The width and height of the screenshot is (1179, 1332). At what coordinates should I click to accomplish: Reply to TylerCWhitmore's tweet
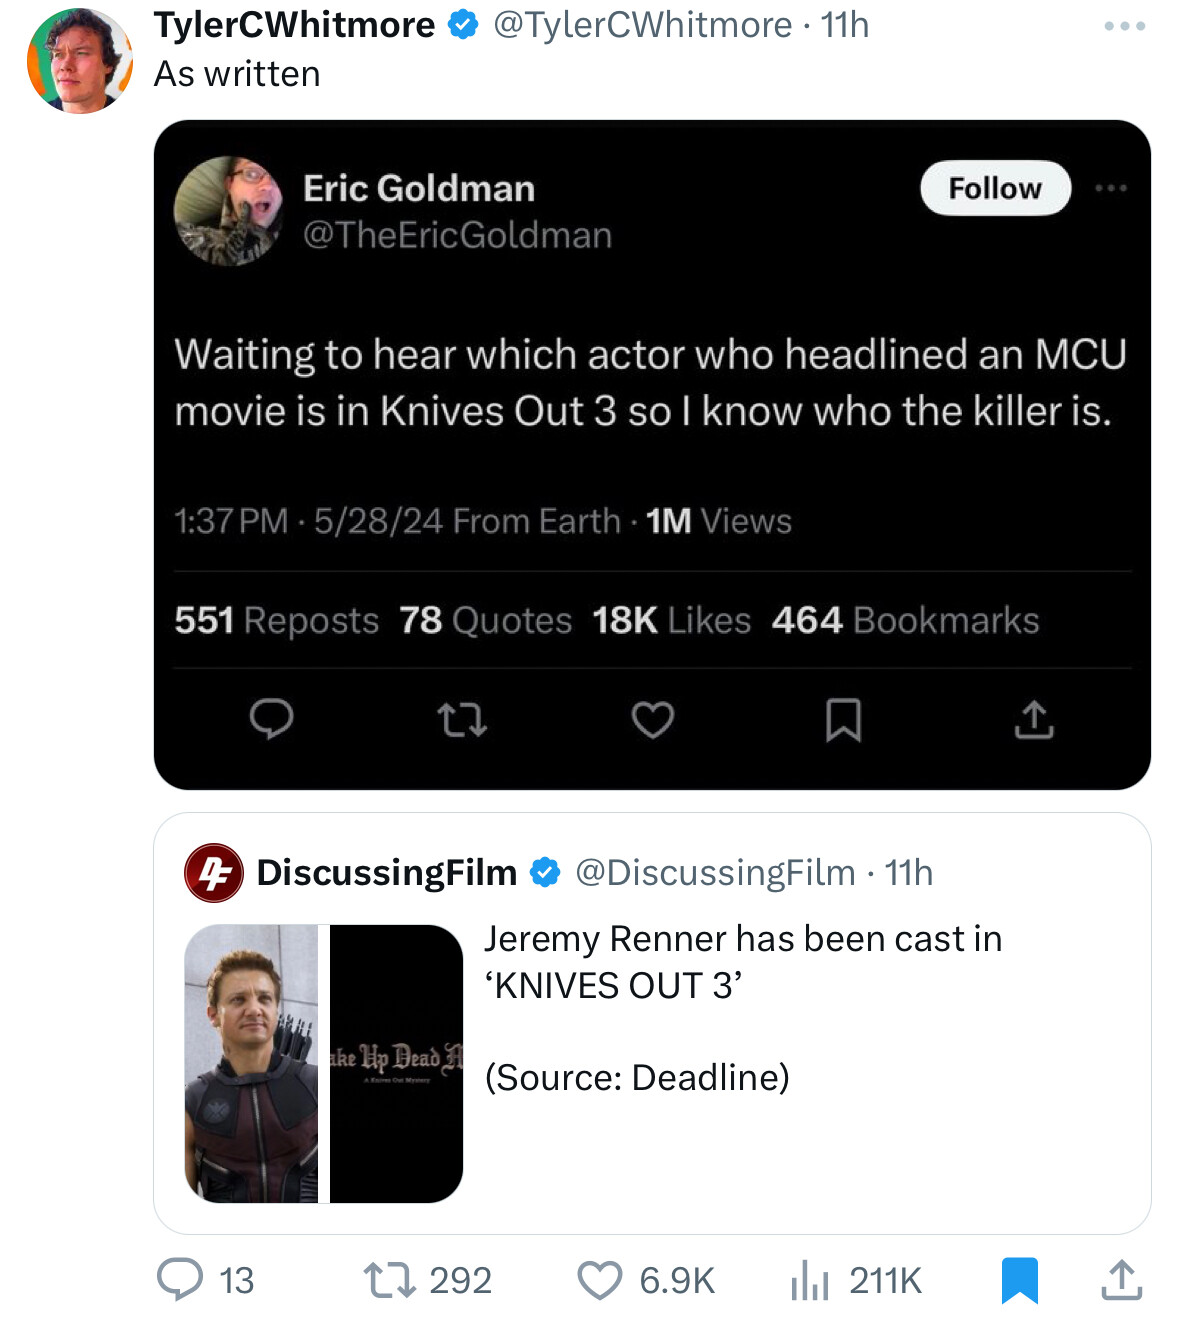point(181,1279)
